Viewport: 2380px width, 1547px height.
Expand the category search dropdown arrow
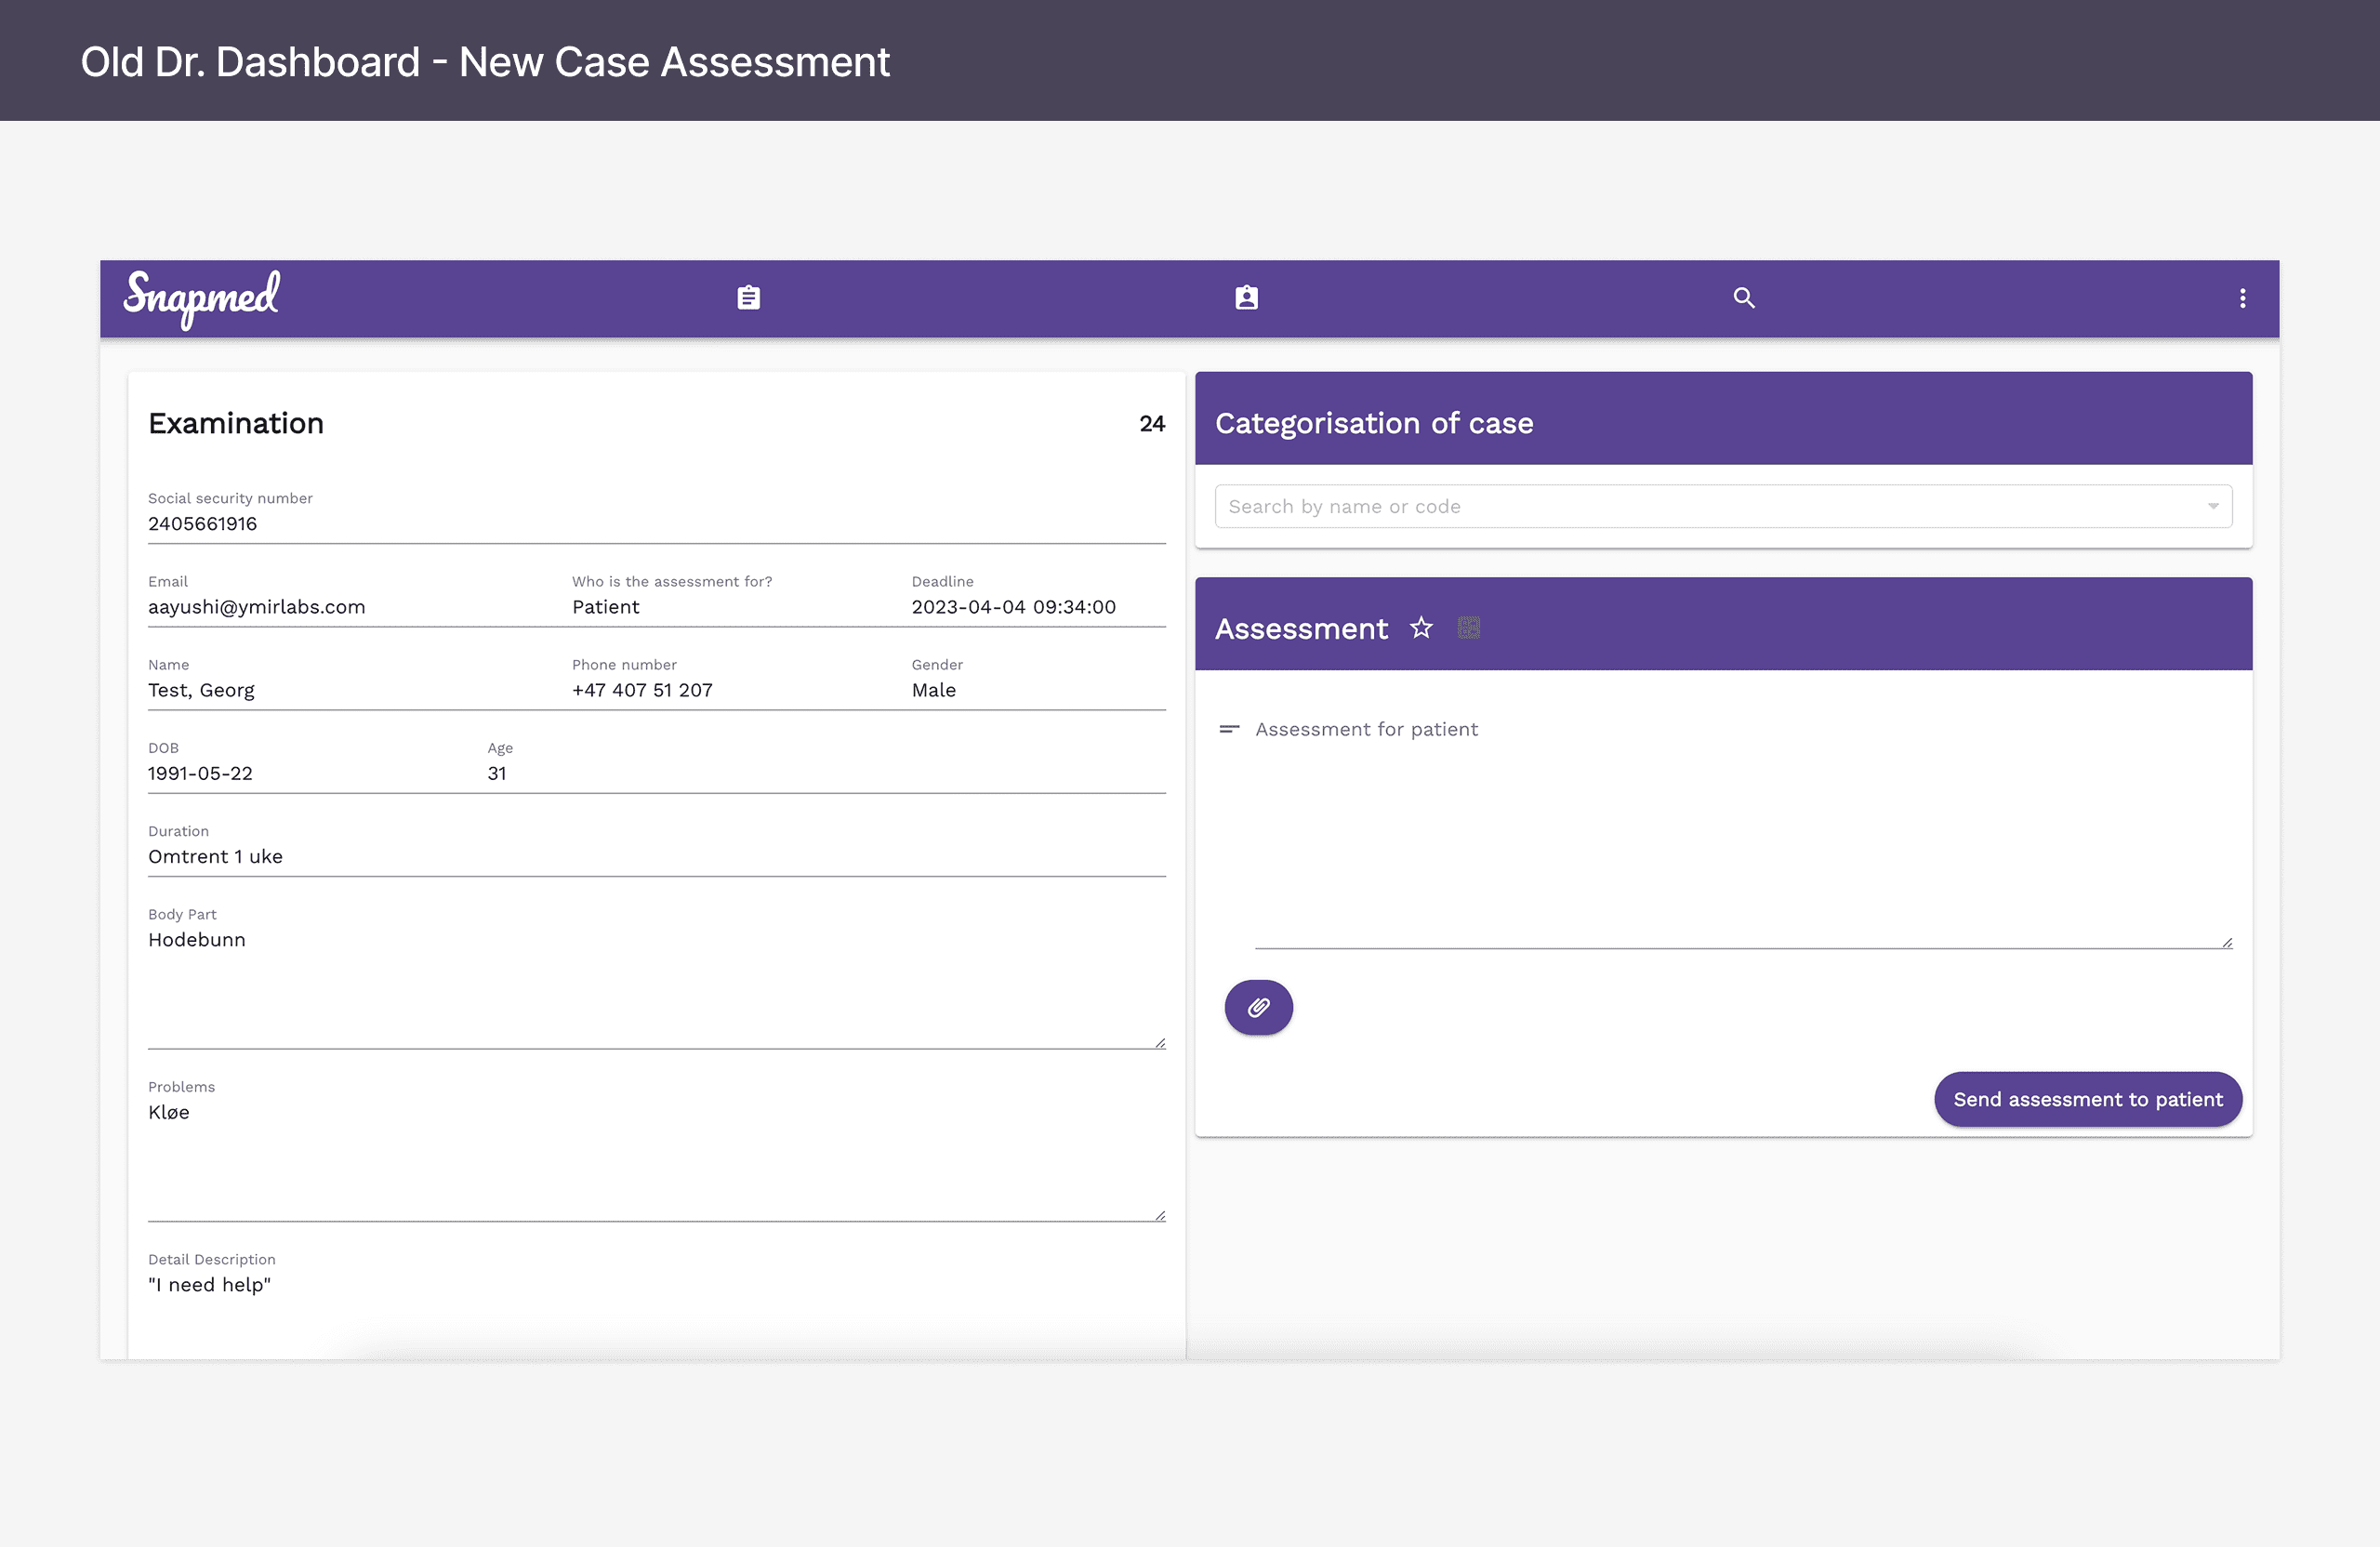2212,506
